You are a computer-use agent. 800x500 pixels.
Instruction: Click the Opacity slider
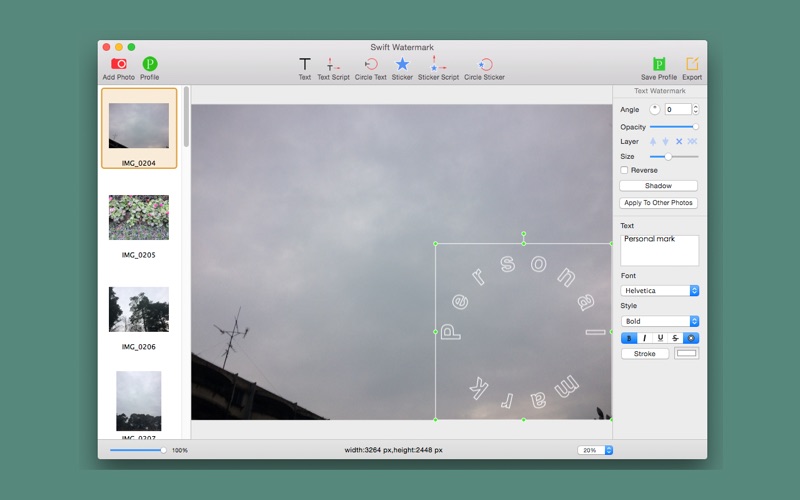point(673,127)
